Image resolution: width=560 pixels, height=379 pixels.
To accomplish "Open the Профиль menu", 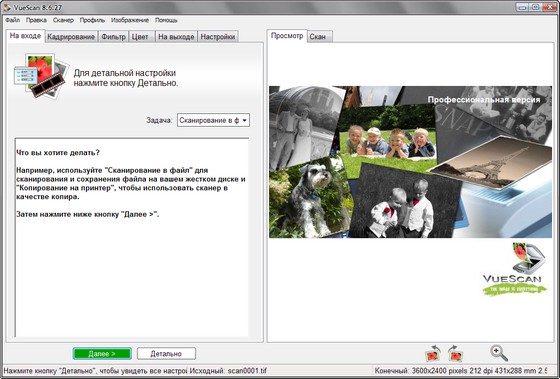I will (92, 20).
